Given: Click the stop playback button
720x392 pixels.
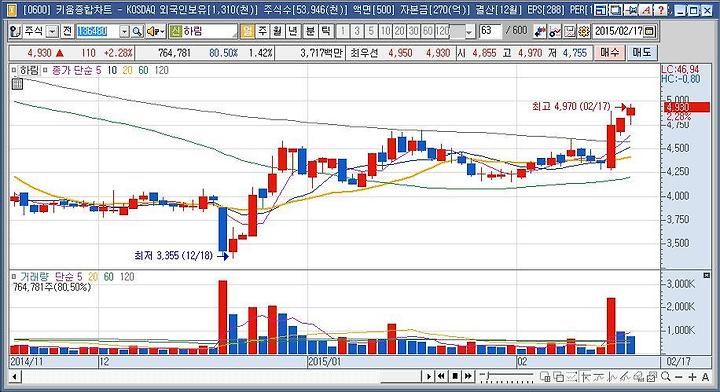Looking at the screenshot, I should [x=455, y=377].
